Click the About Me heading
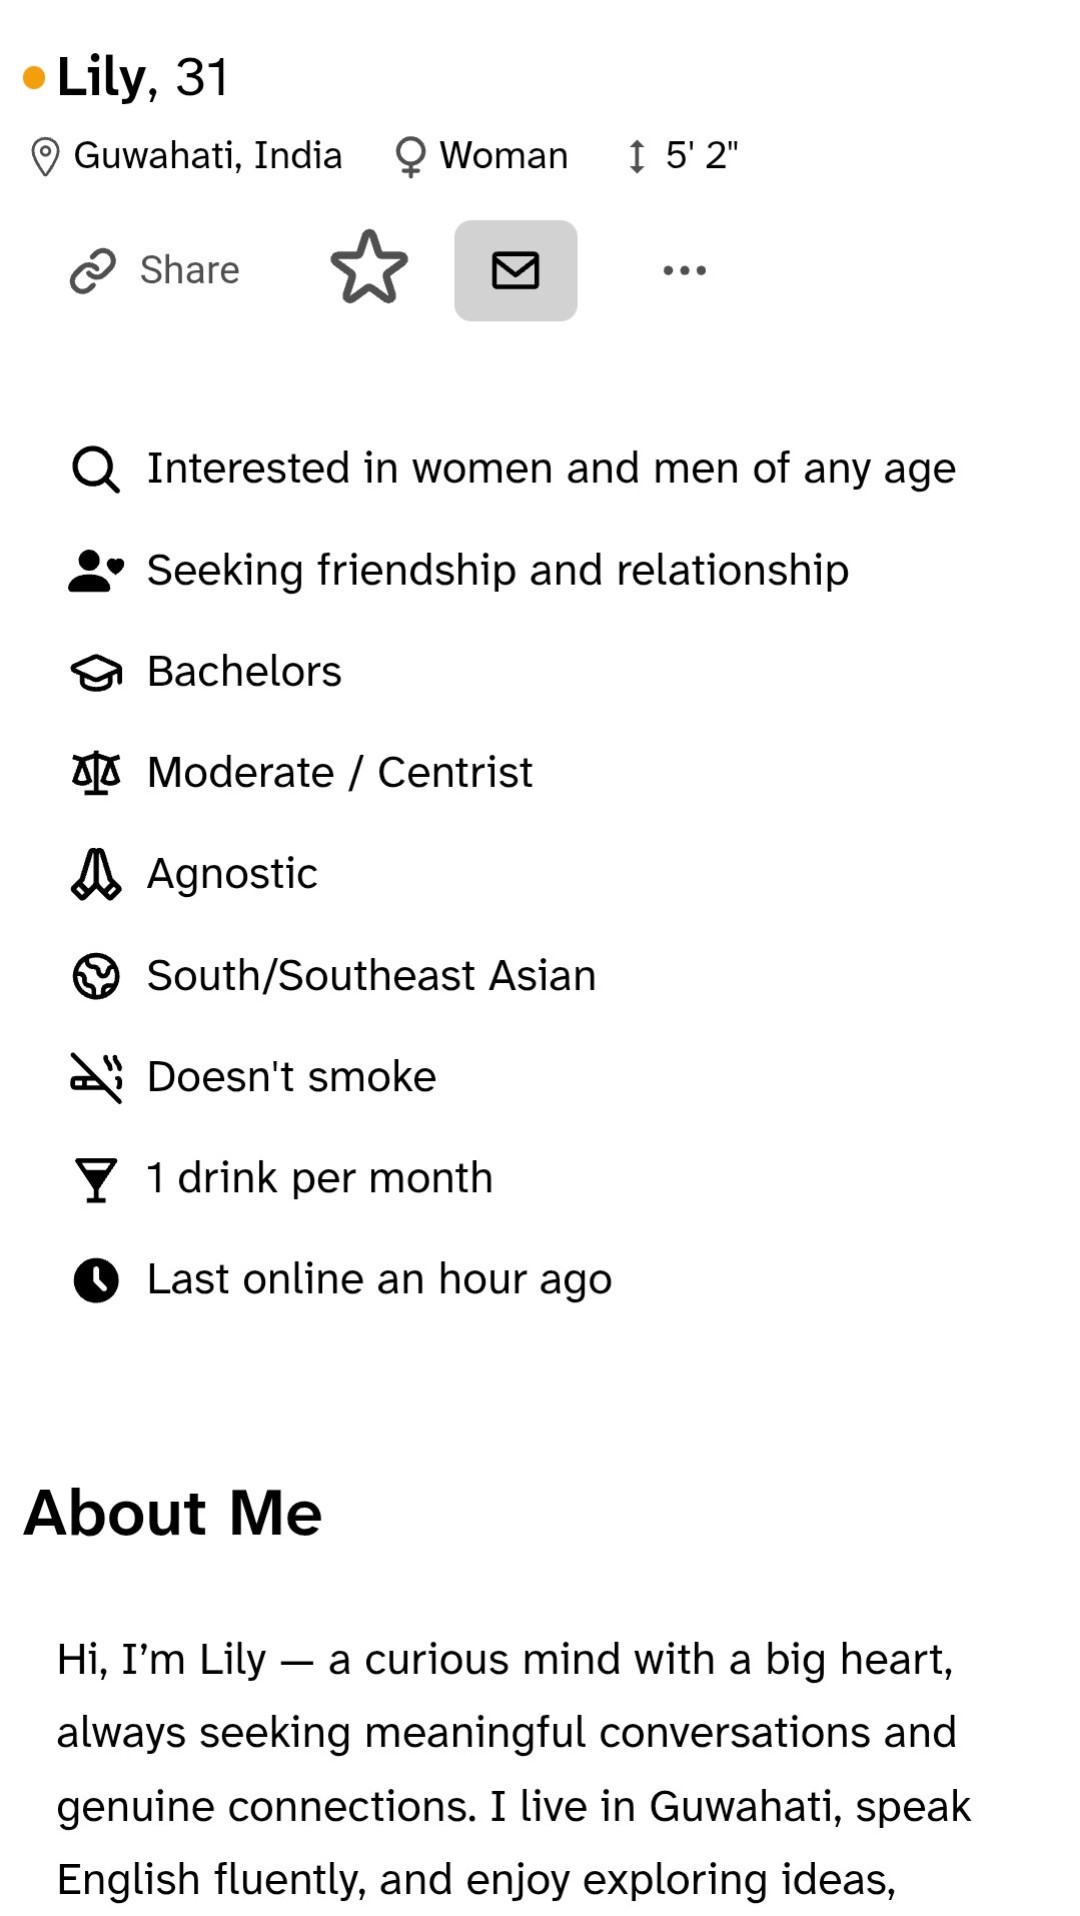Viewport: 1080px width, 1916px height. (x=173, y=1512)
